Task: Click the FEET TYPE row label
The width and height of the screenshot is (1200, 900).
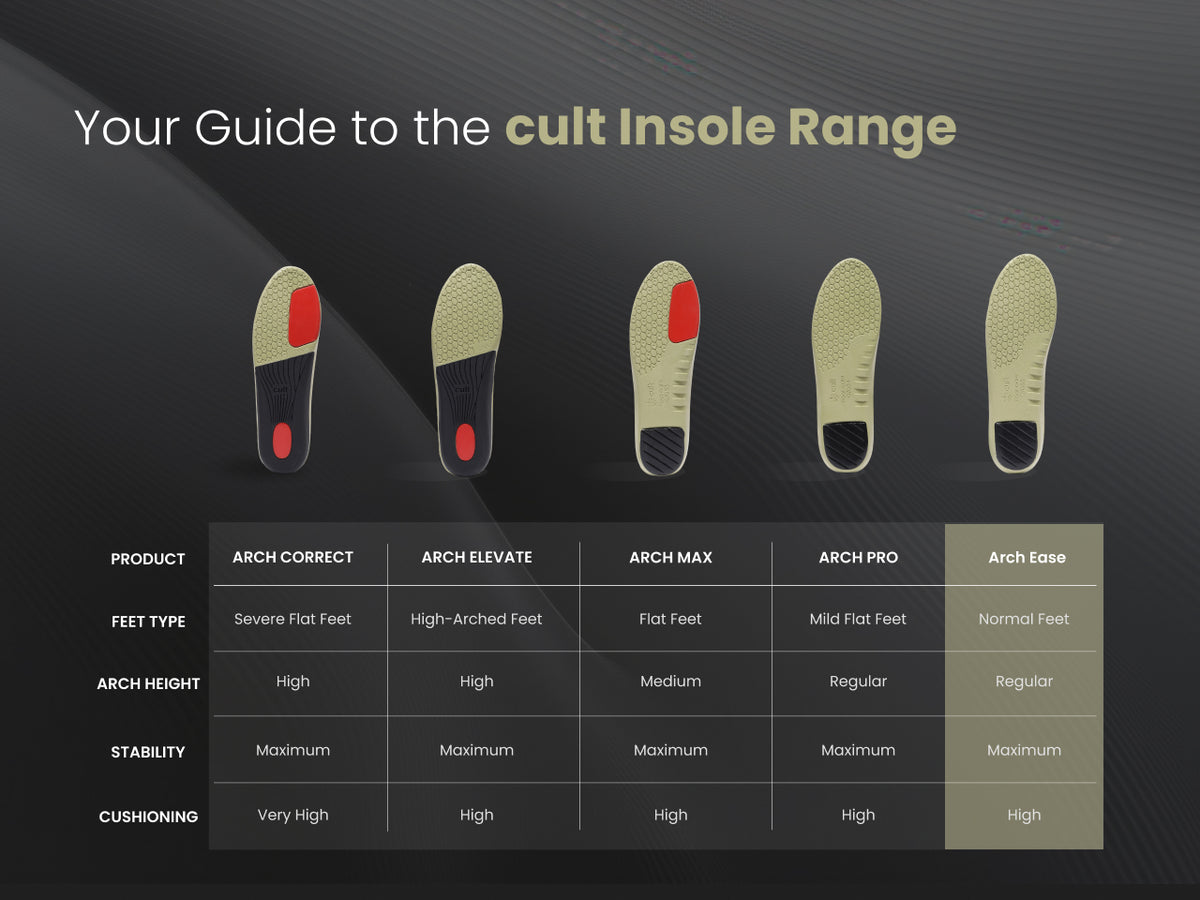Action: coord(148,621)
